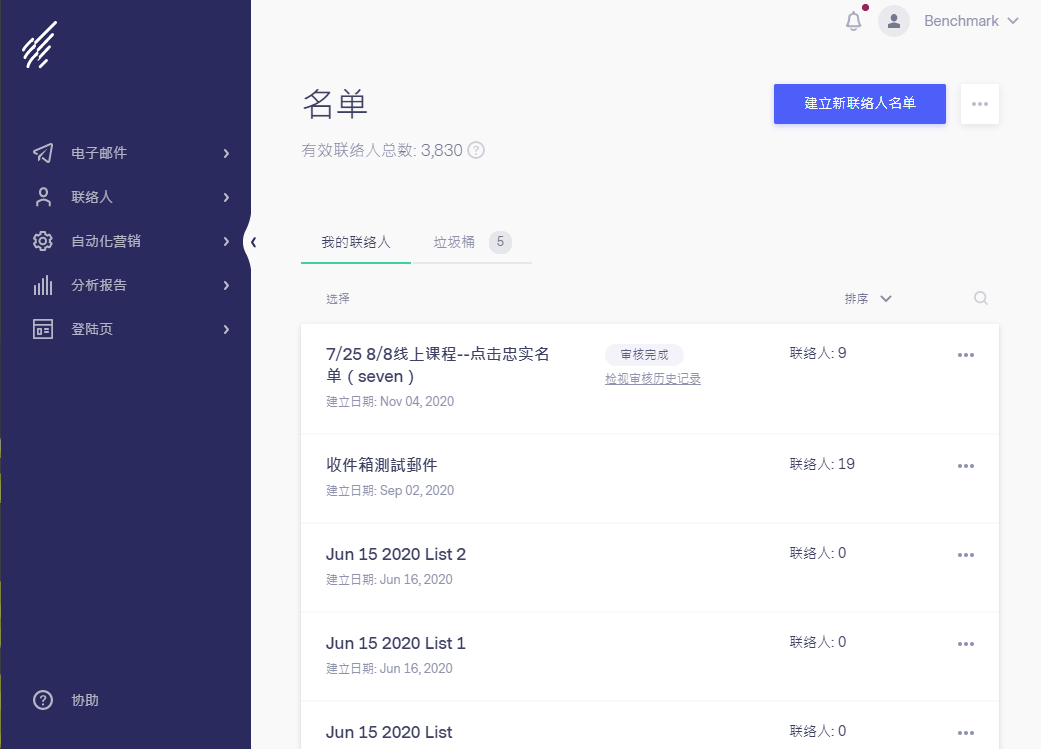Open options menu for Jun 15 2020 List 1
Screen dimensions: 1041x749
[966, 644]
